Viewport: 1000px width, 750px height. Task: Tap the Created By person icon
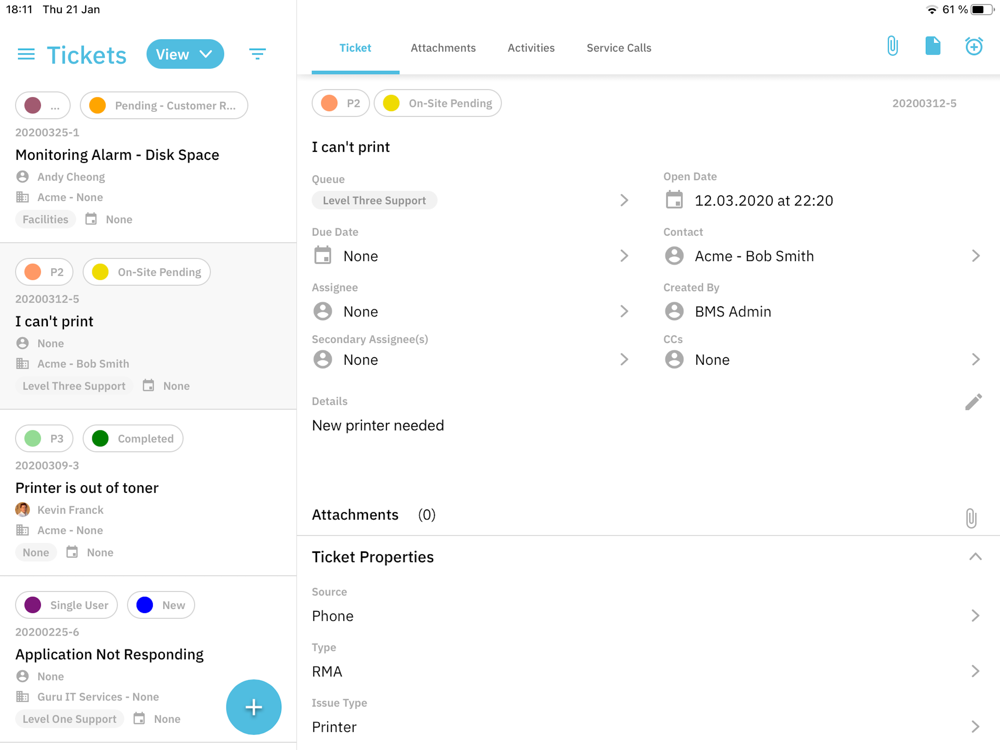[x=674, y=311]
